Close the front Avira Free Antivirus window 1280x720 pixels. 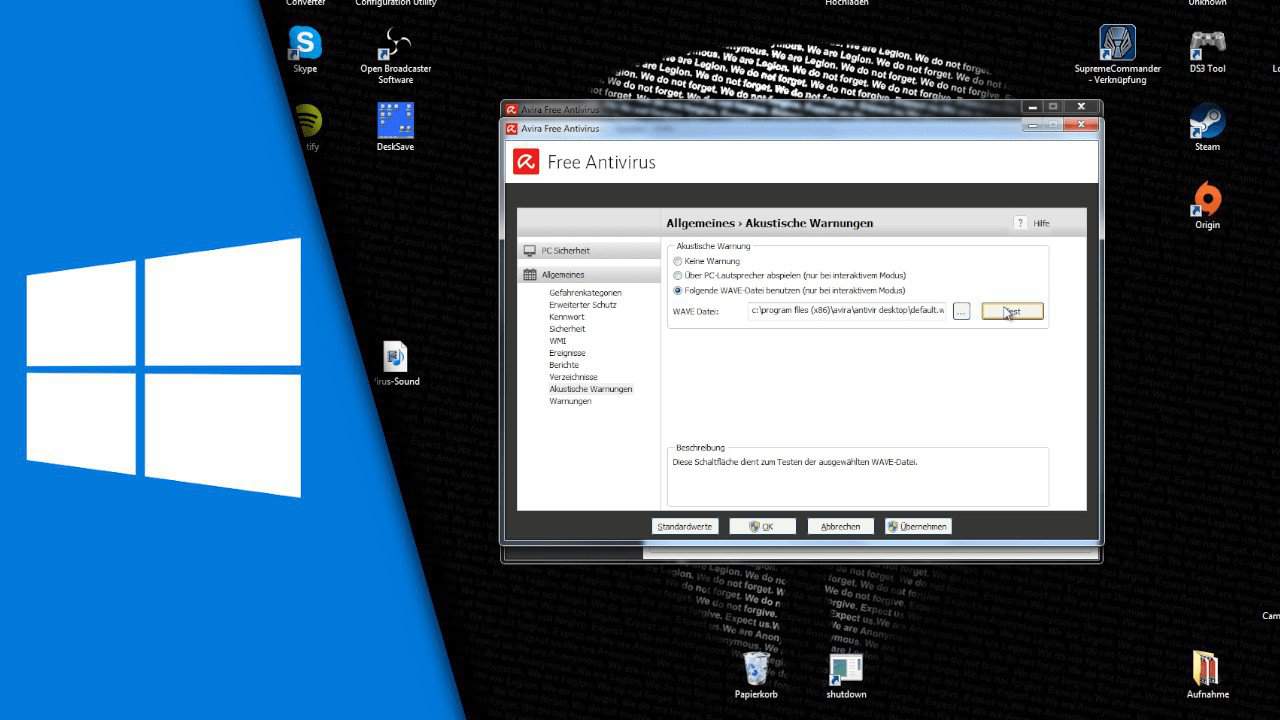click(x=1081, y=125)
